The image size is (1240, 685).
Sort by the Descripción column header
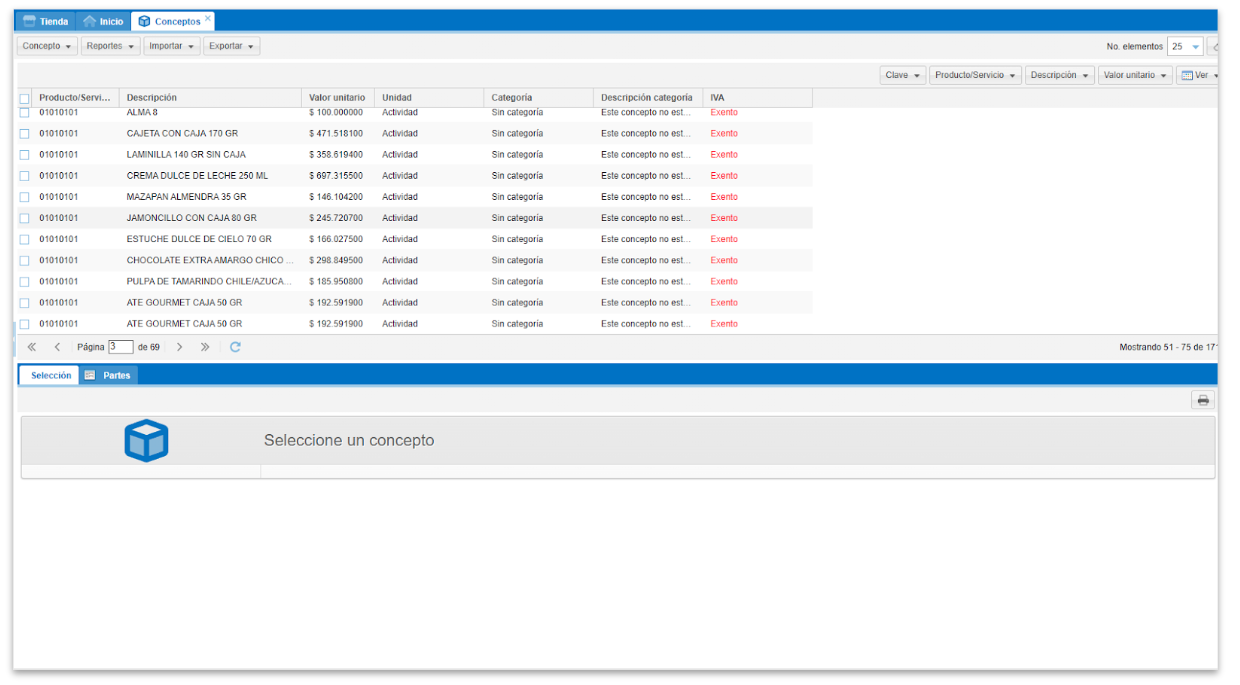(152, 98)
